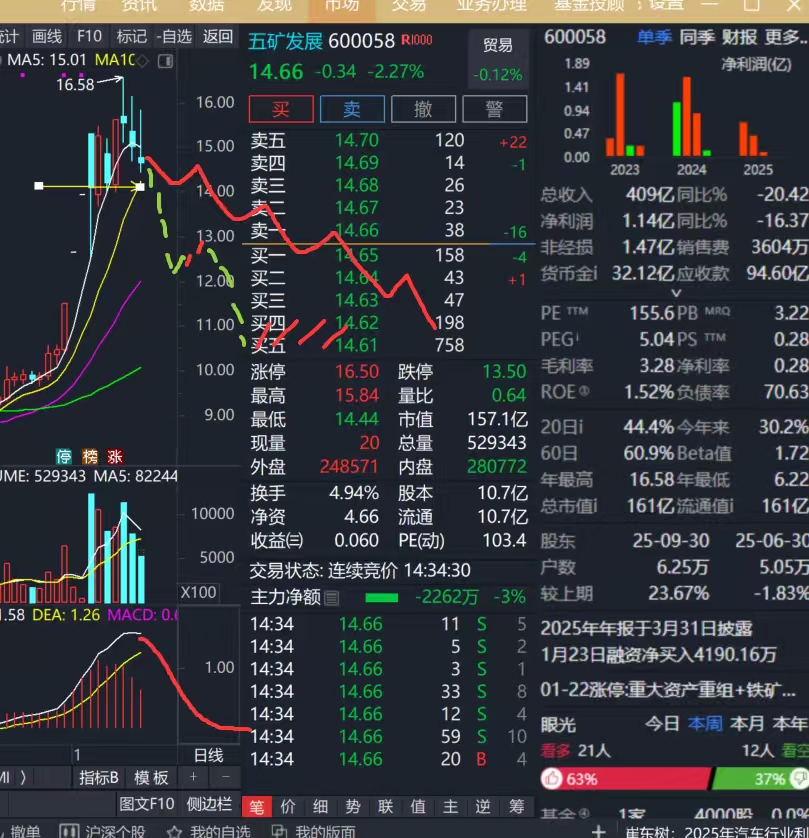Click the F10 toolbar button
The image size is (809, 838).
89,36
